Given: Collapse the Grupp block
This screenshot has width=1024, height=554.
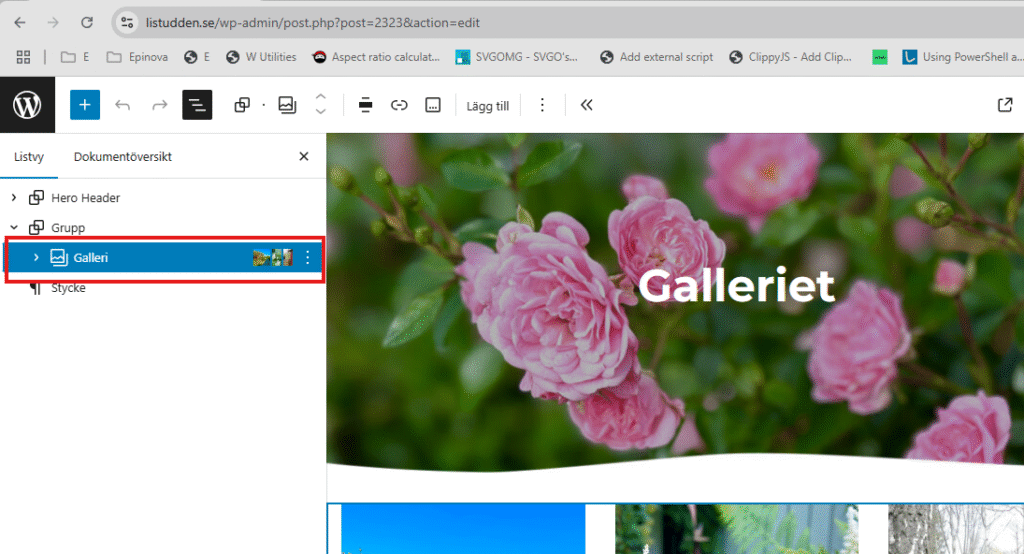Looking at the screenshot, I should (x=14, y=227).
